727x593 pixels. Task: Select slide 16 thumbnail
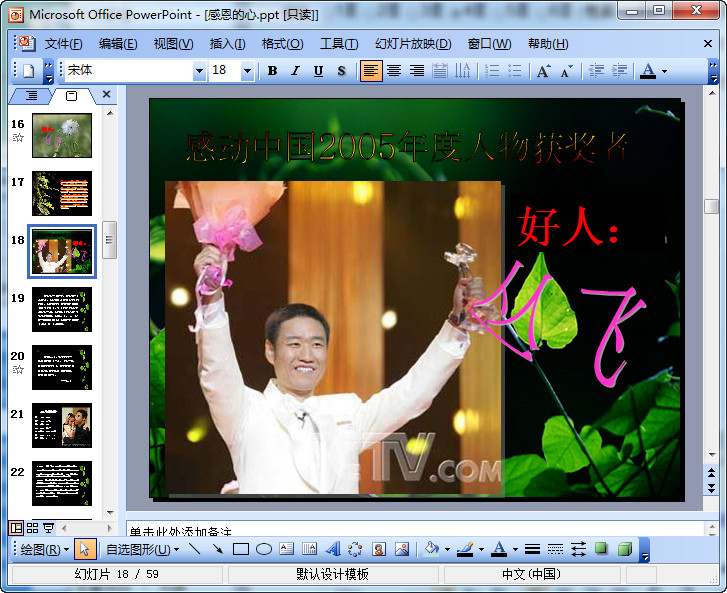click(x=62, y=135)
